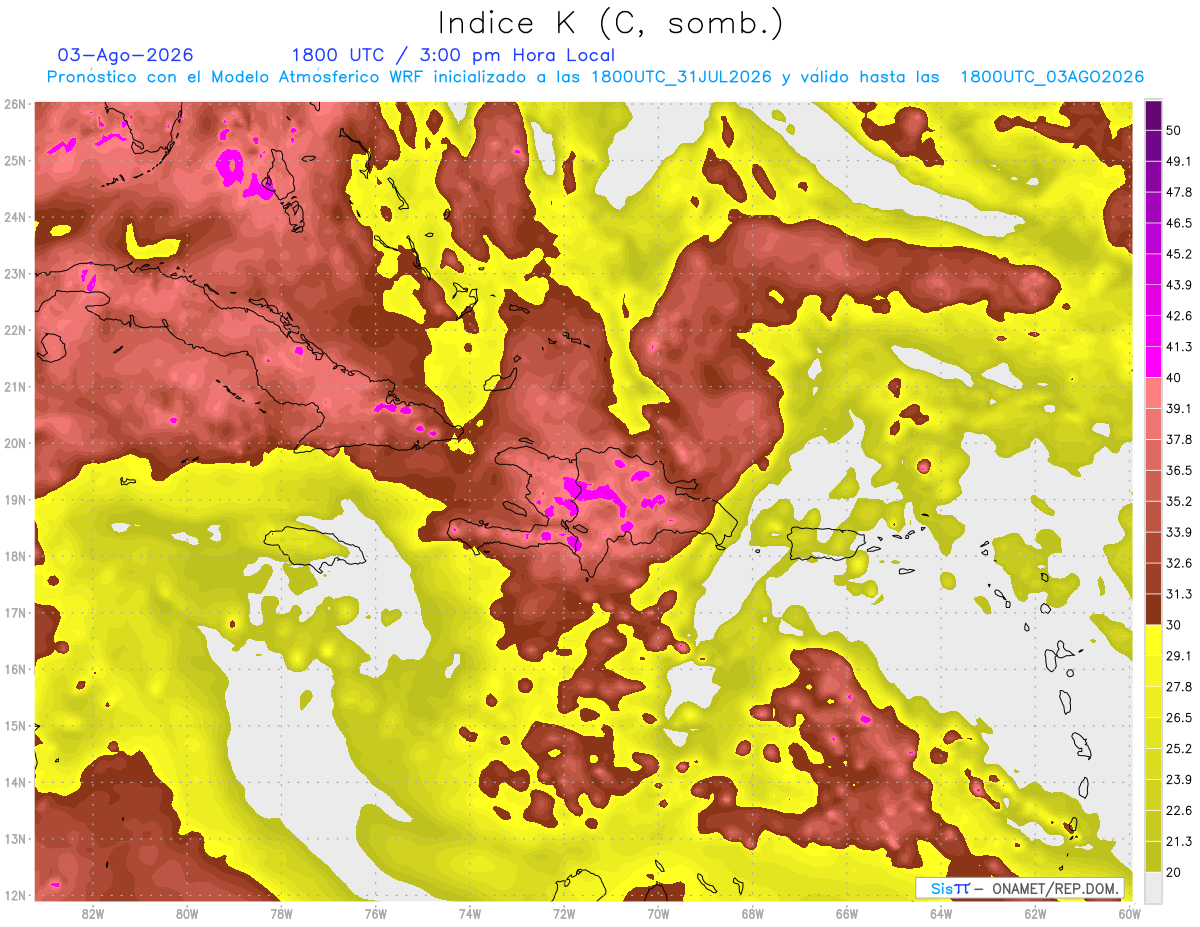Click the legend value '35.2'
The image size is (1200, 927).
coord(1180,501)
